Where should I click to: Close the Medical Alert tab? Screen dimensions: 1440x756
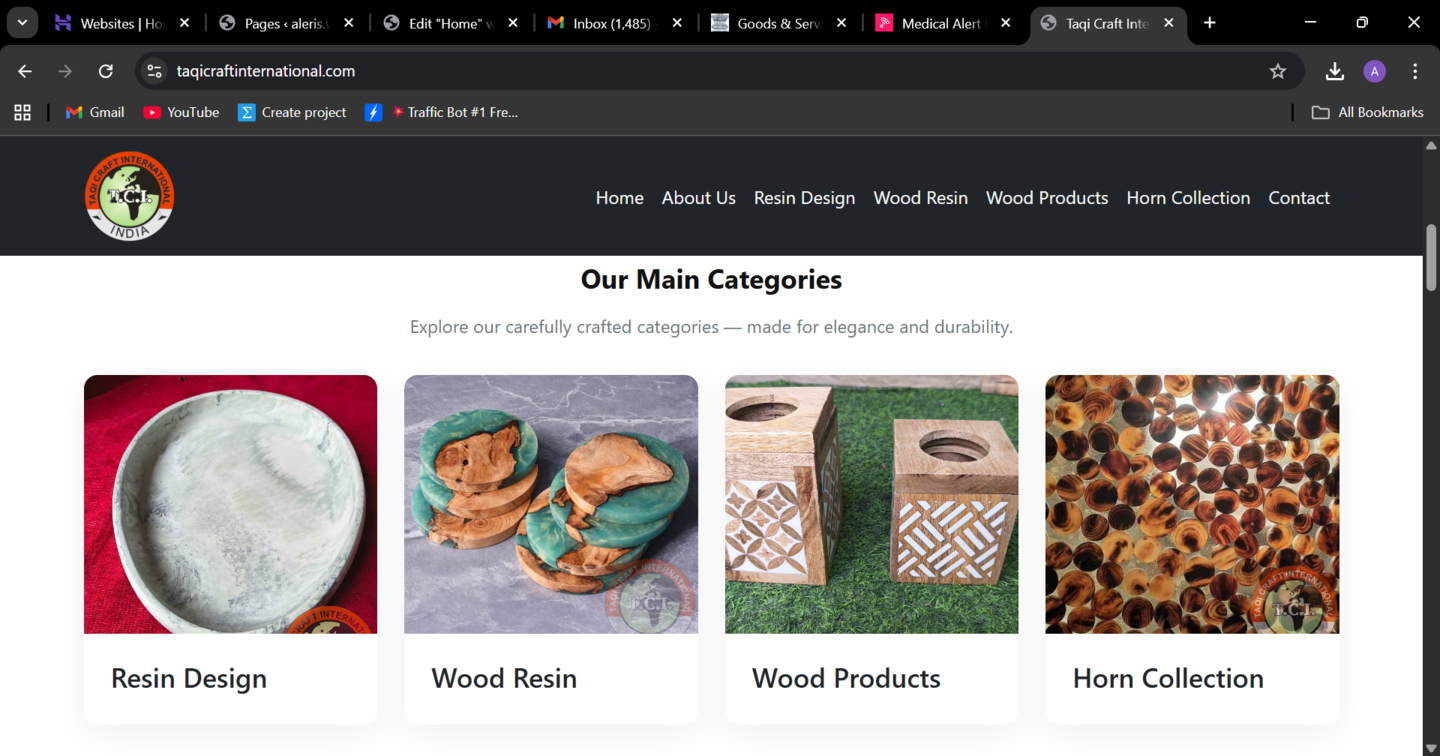click(x=1006, y=23)
